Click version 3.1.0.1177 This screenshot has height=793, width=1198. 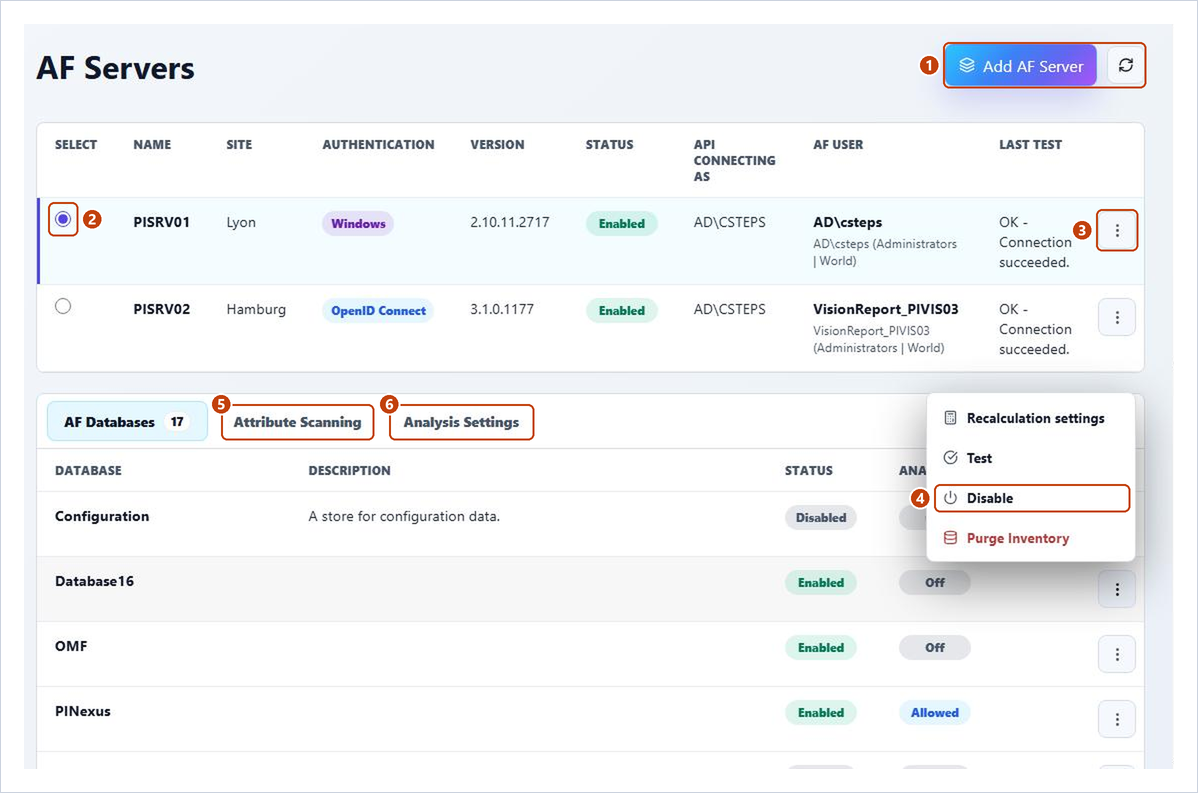pos(502,309)
